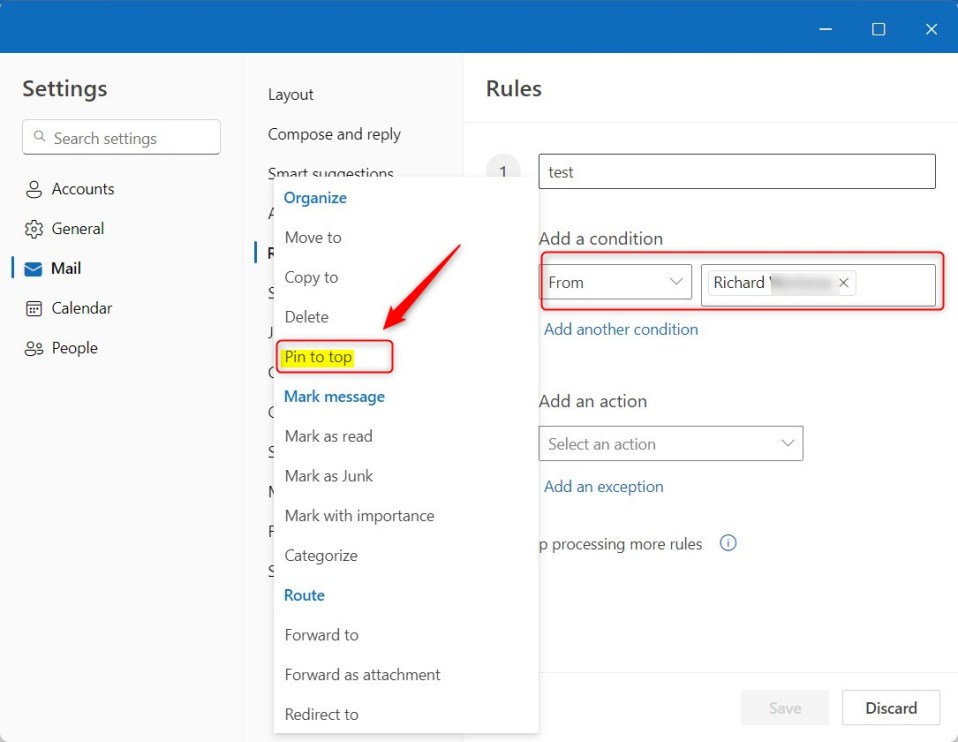This screenshot has height=742, width=958.
Task: Open the Layout settings tab
Action: [x=290, y=94]
